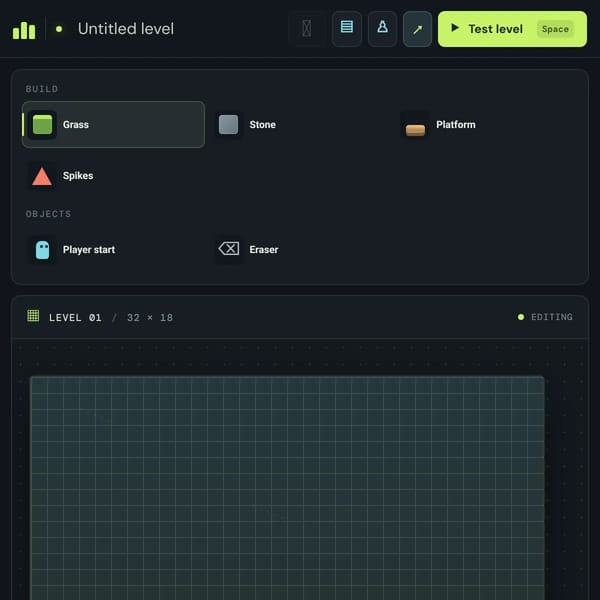Click the "LEVEL 01" label
The image size is (600, 600).
[75, 318]
